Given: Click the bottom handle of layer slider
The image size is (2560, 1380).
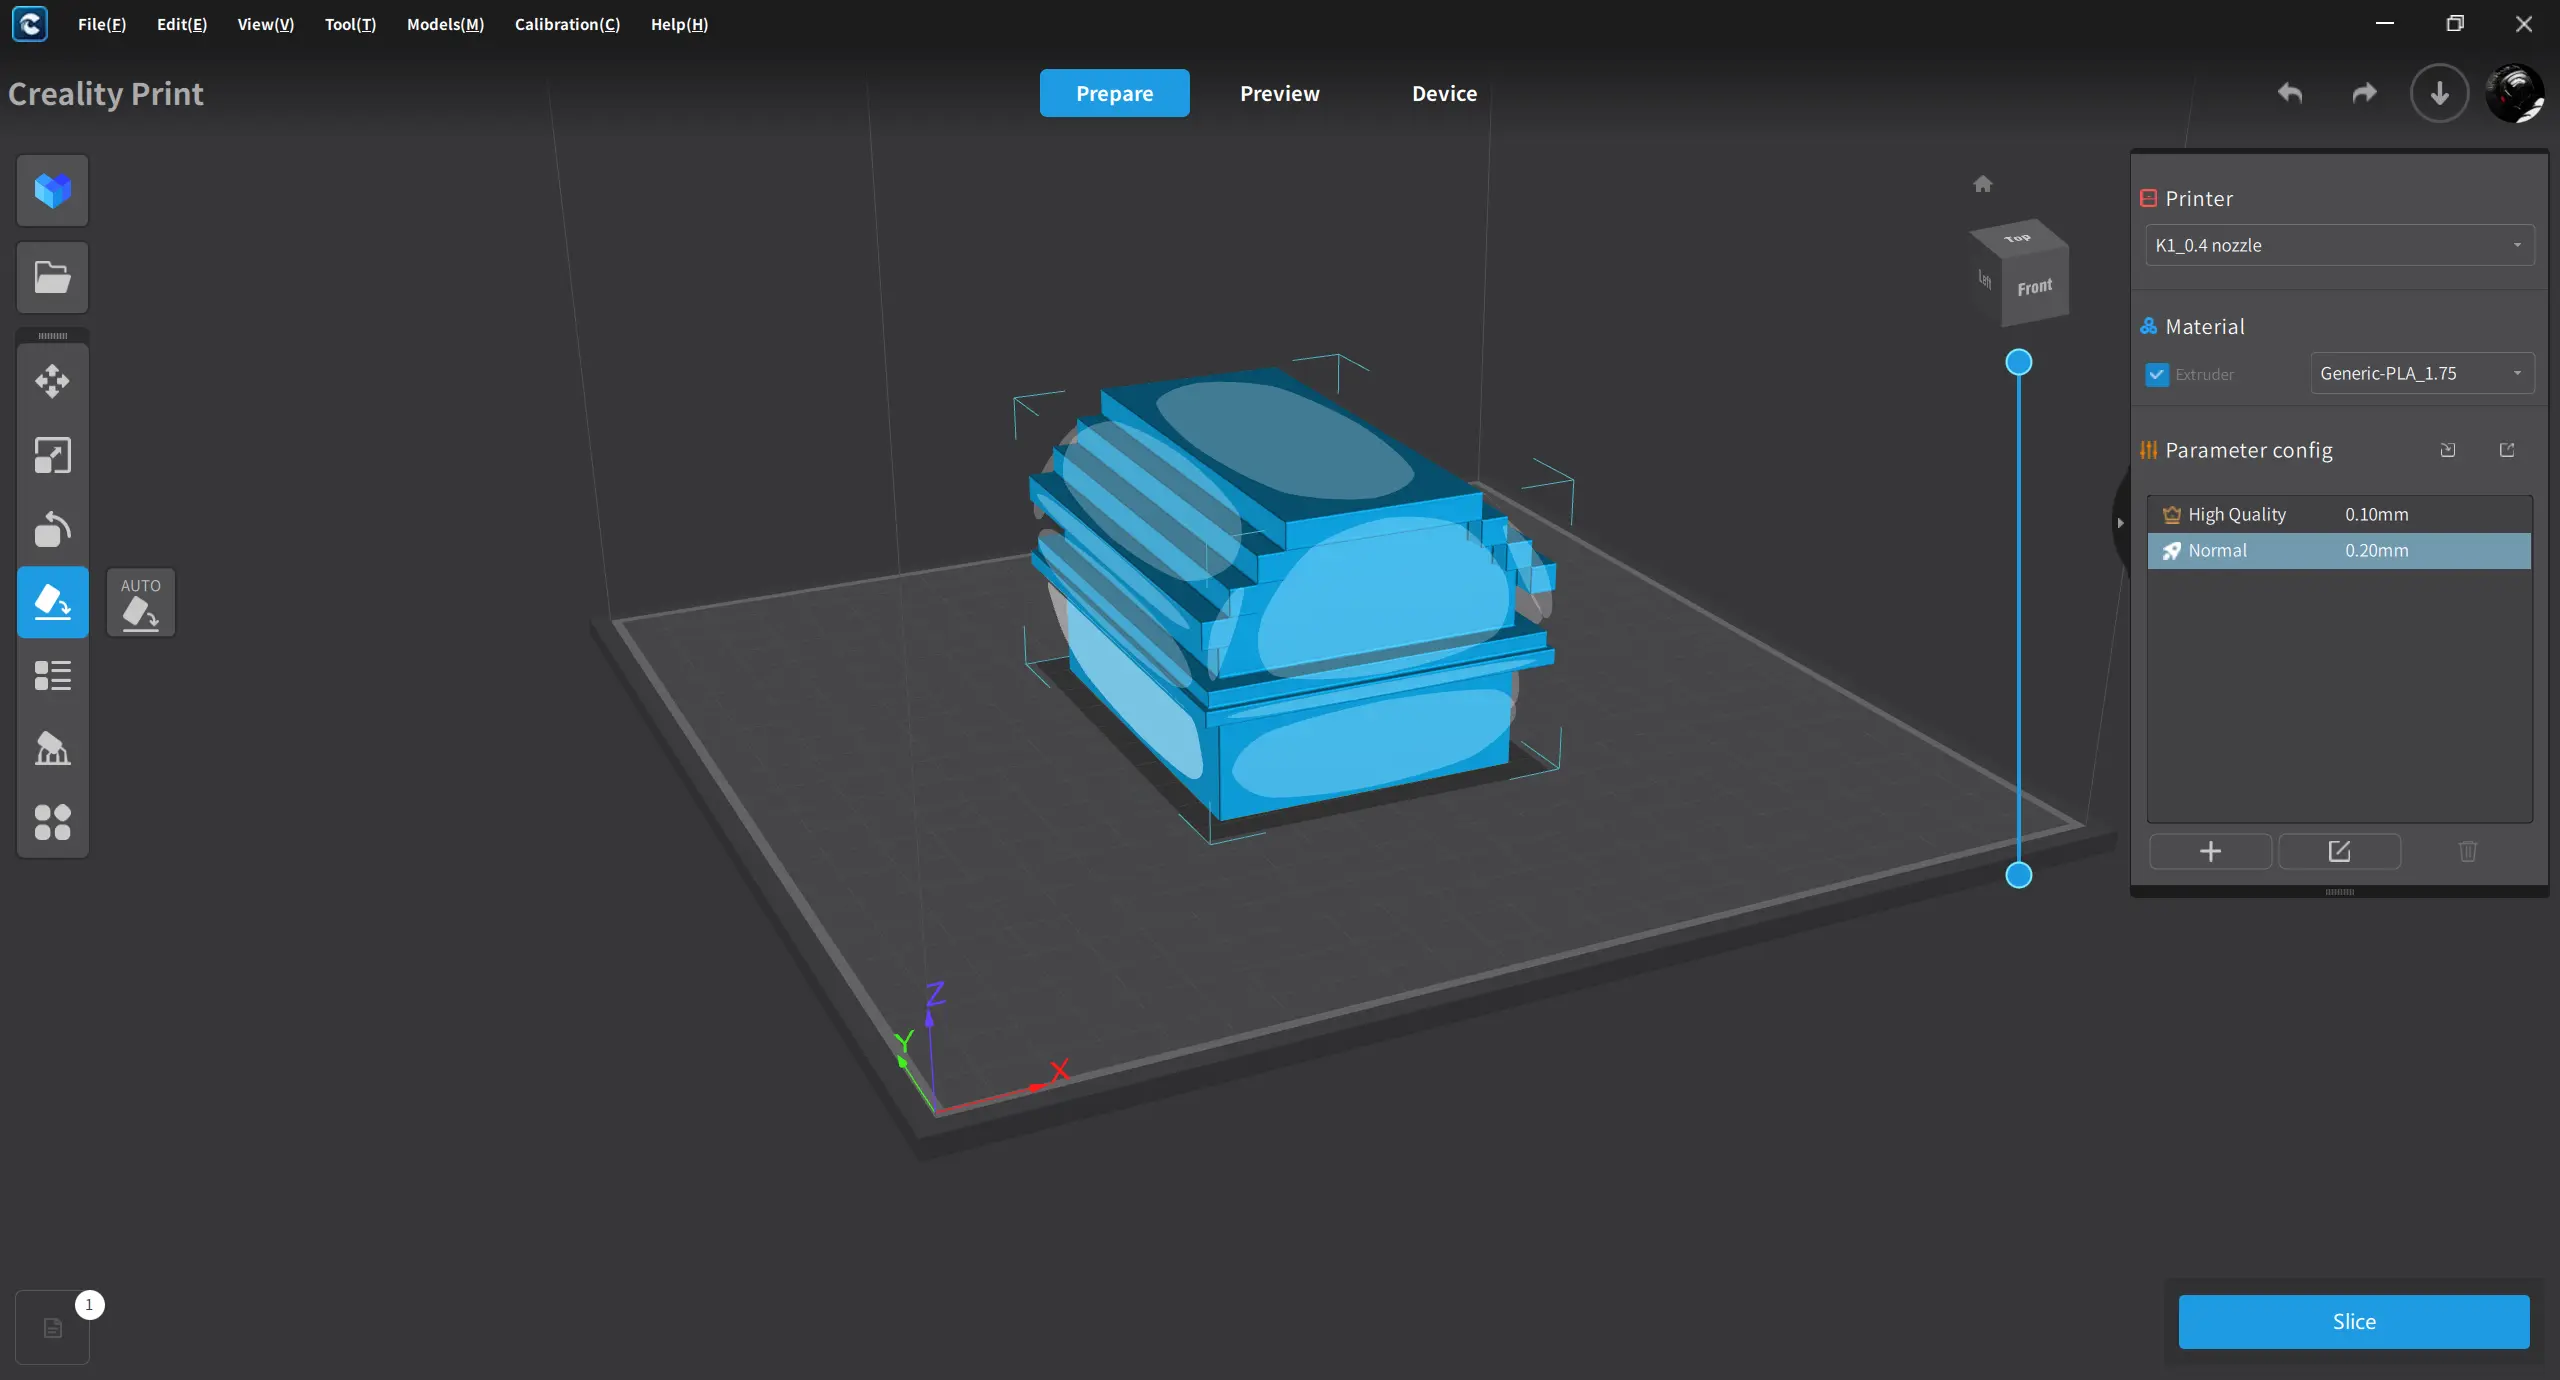Looking at the screenshot, I should tap(2019, 875).
